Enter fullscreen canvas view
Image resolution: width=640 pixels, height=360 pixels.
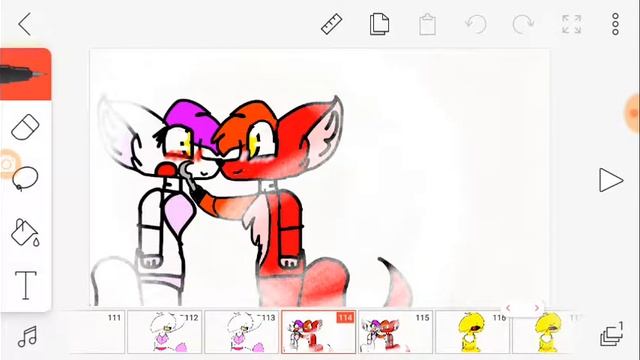pyautogui.click(x=571, y=24)
